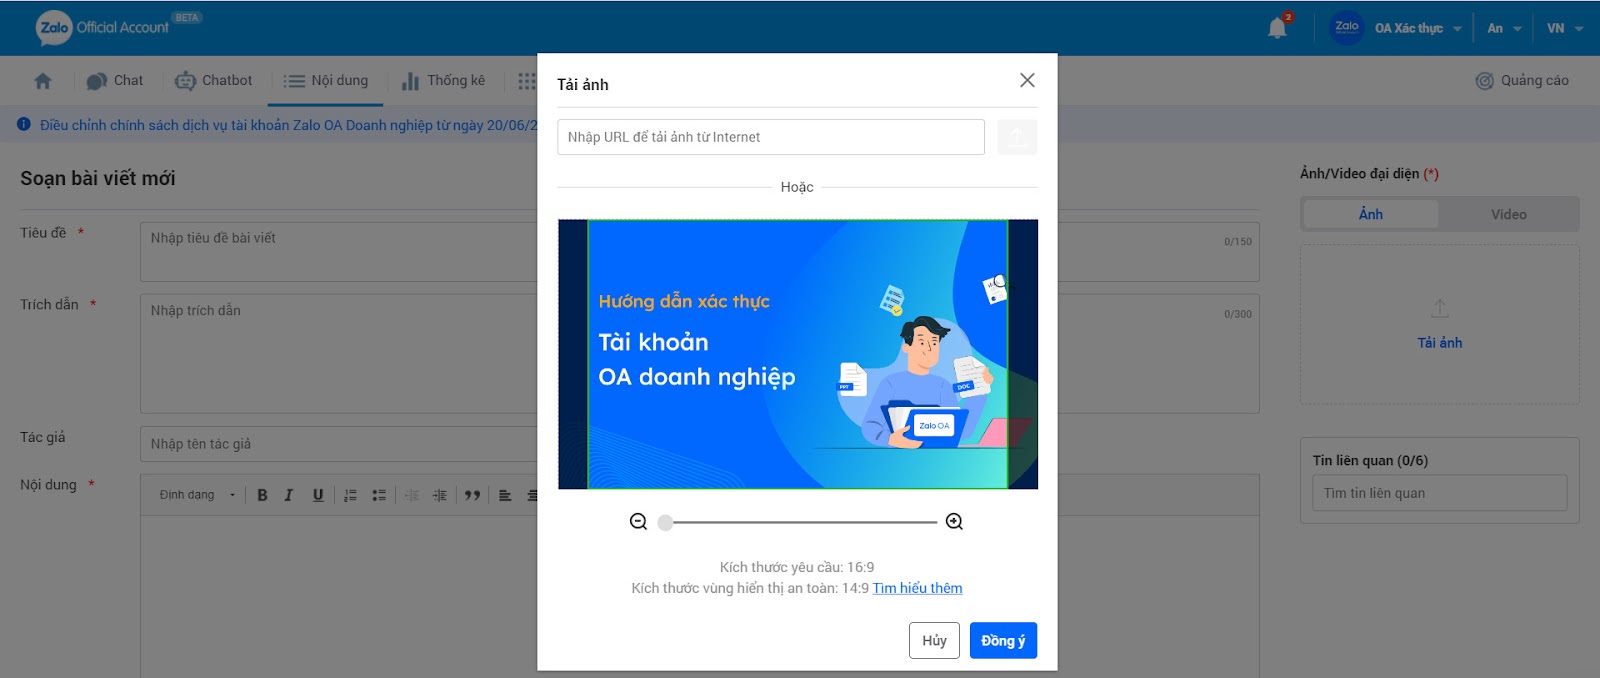Toggle italic formatting in editor
Viewport: 1600px width, 678px height.
pyautogui.click(x=289, y=495)
